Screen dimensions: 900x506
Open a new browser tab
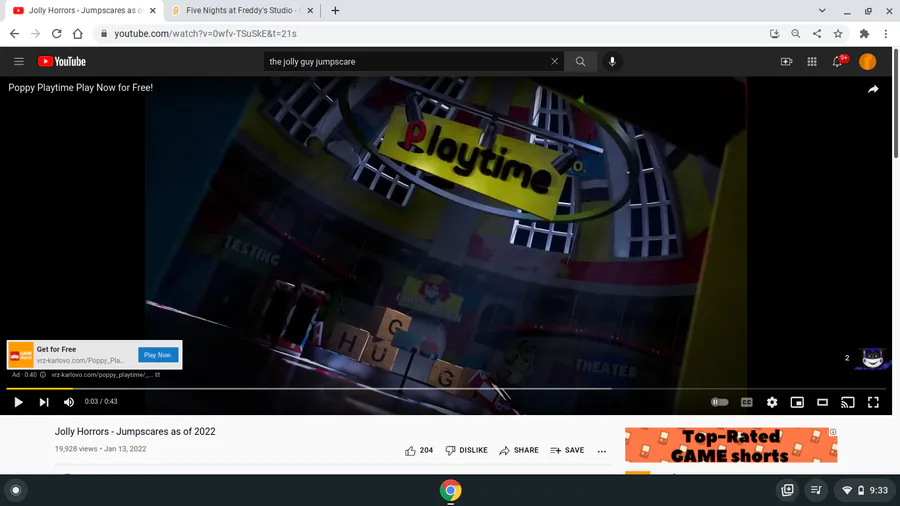[335, 10]
